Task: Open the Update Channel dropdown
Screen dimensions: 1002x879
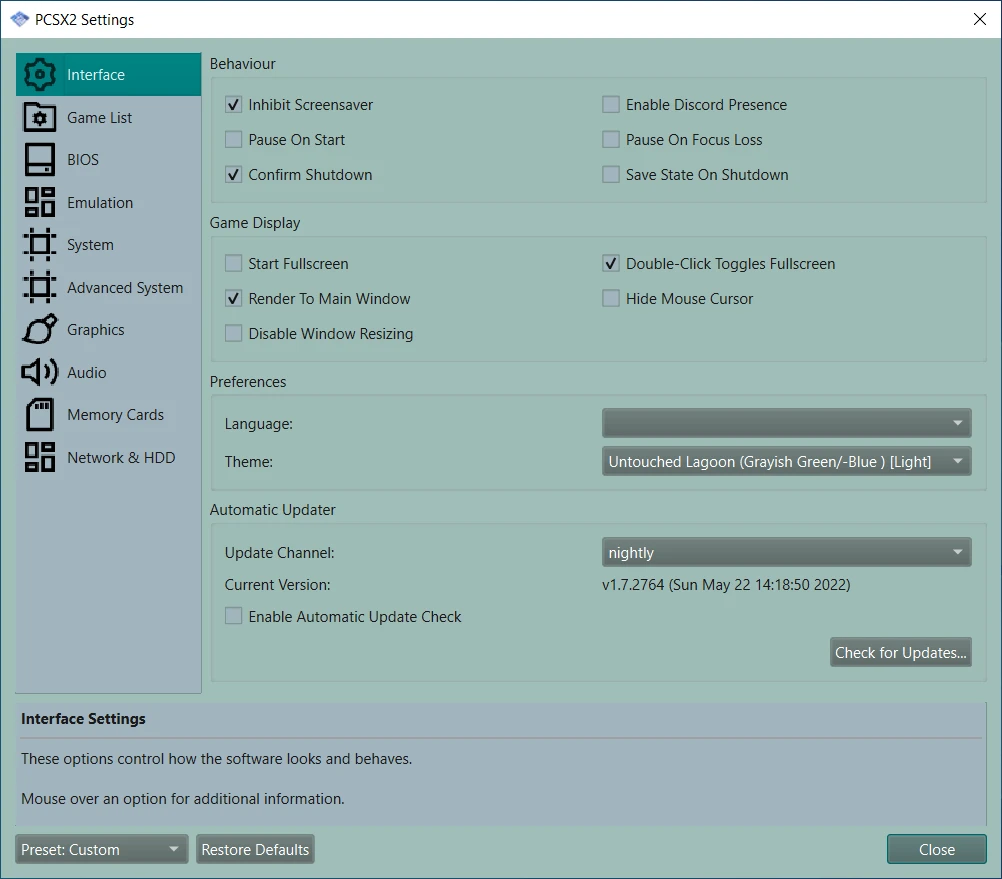Action: click(786, 552)
